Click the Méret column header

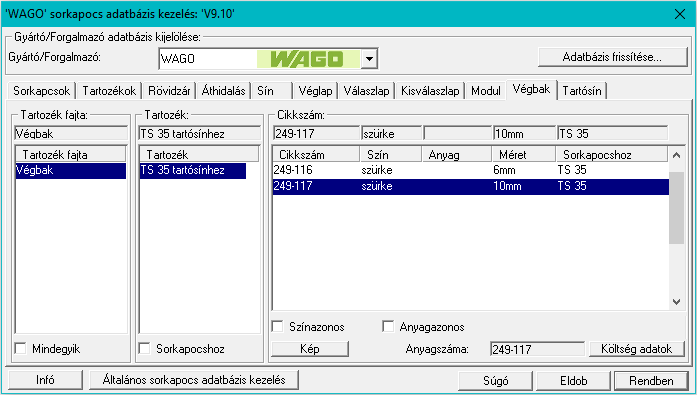coord(524,155)
